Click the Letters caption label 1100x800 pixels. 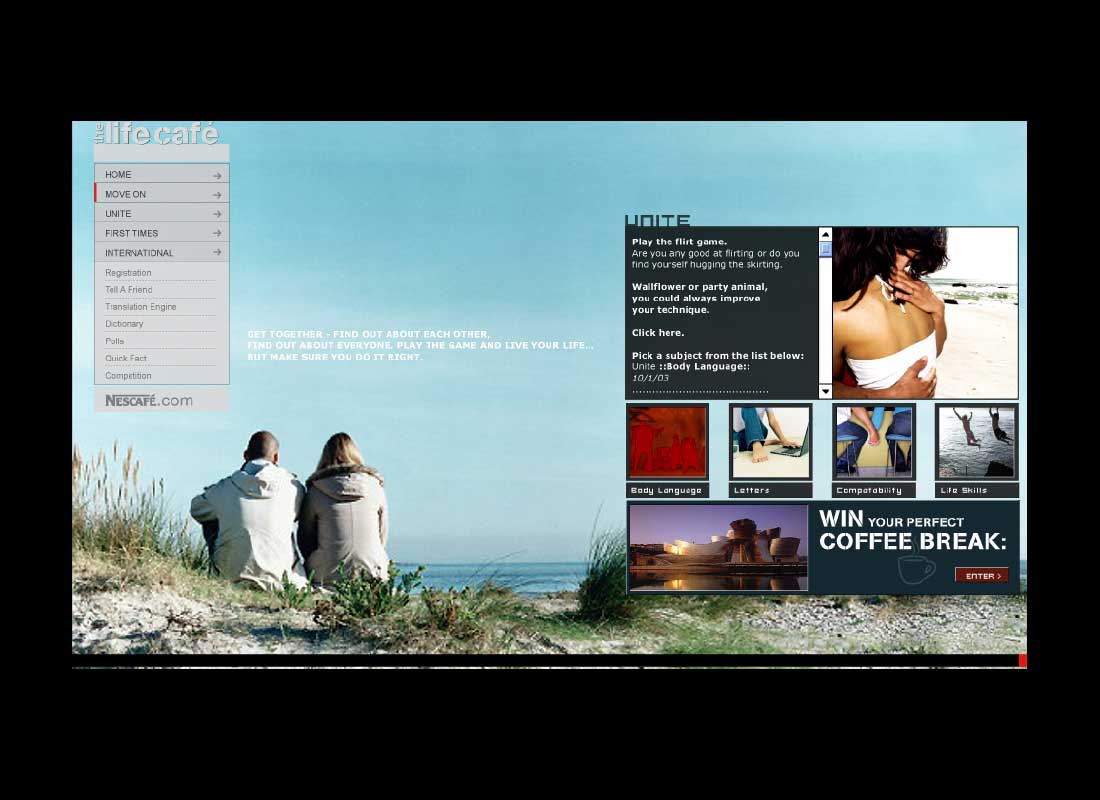tap(770, 491)
